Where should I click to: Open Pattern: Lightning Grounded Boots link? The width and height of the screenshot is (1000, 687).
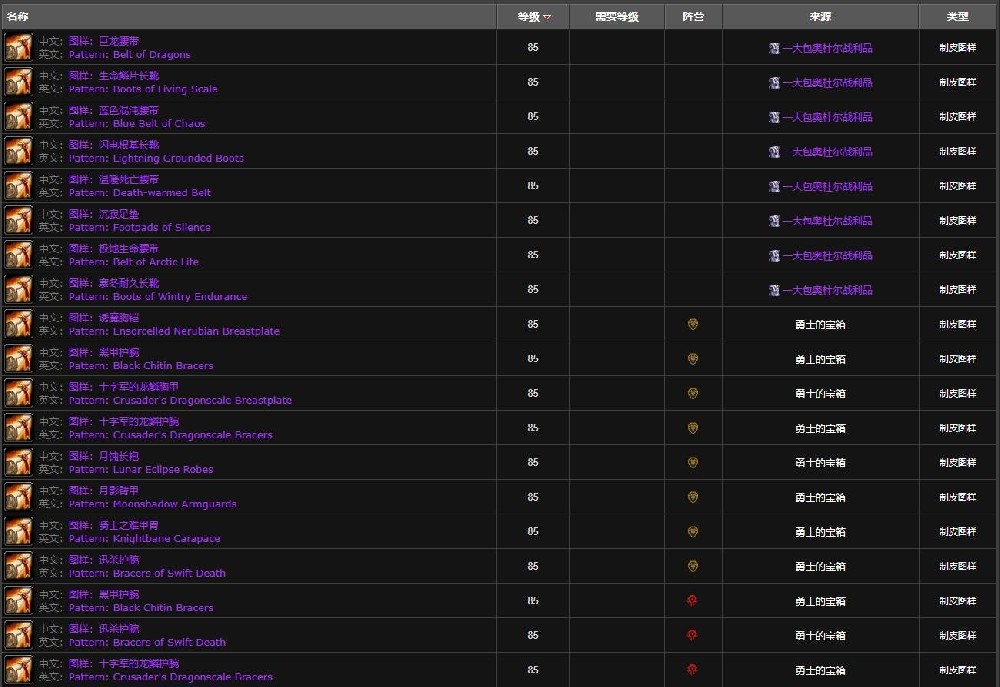coord(156,158)
